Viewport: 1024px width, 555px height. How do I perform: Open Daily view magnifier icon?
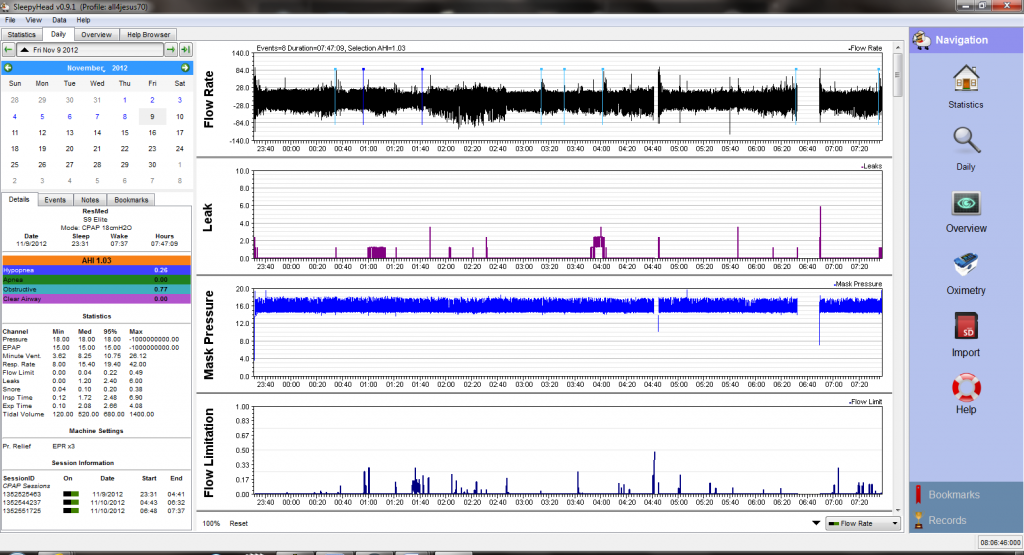[x=965, y=140]
